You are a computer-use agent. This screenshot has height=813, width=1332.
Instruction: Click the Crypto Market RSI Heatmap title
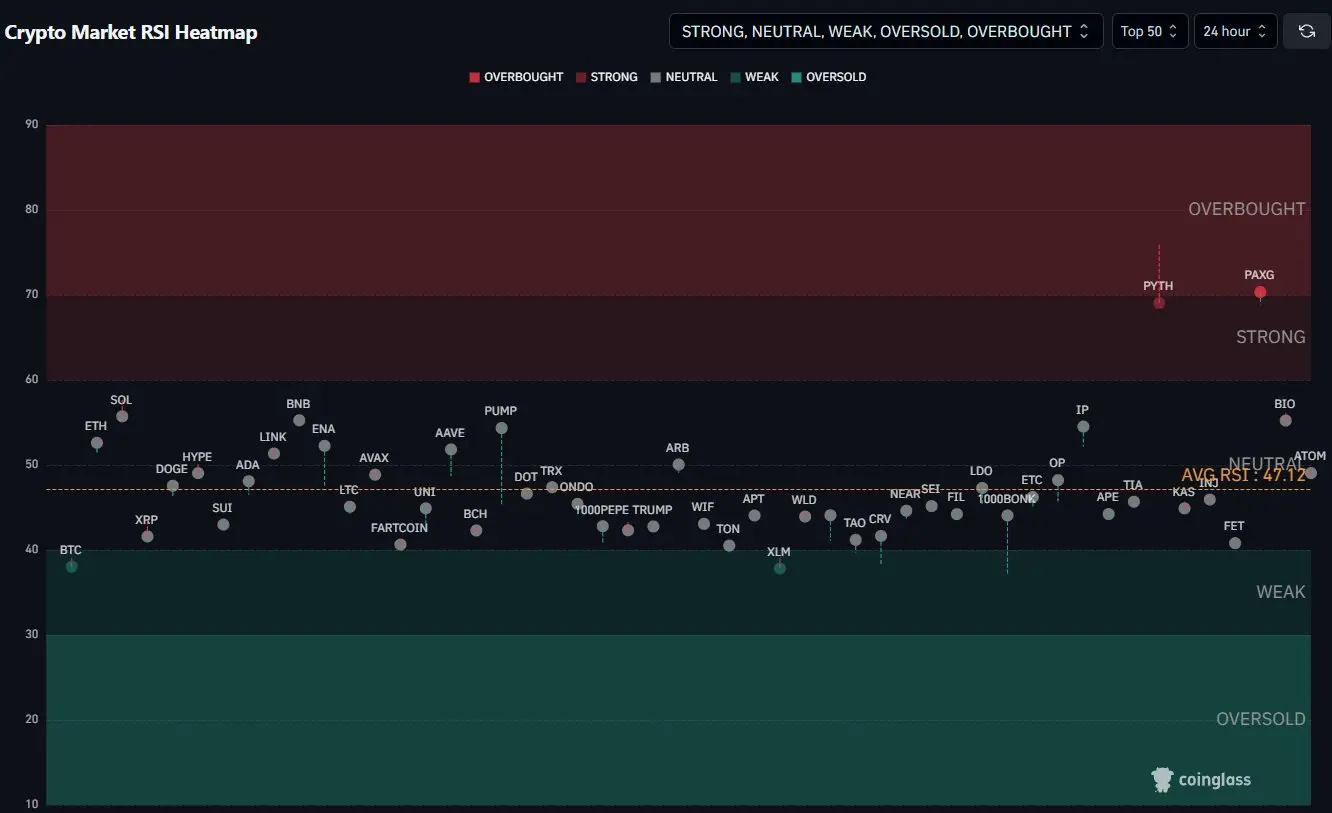(x=131, y=32)
